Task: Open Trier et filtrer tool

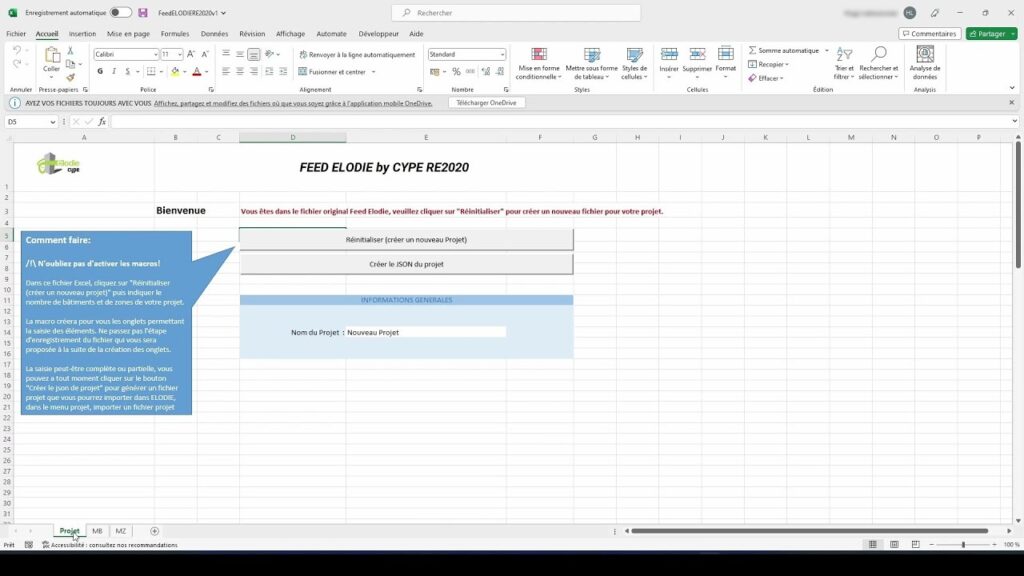Action: click(844, 62)
